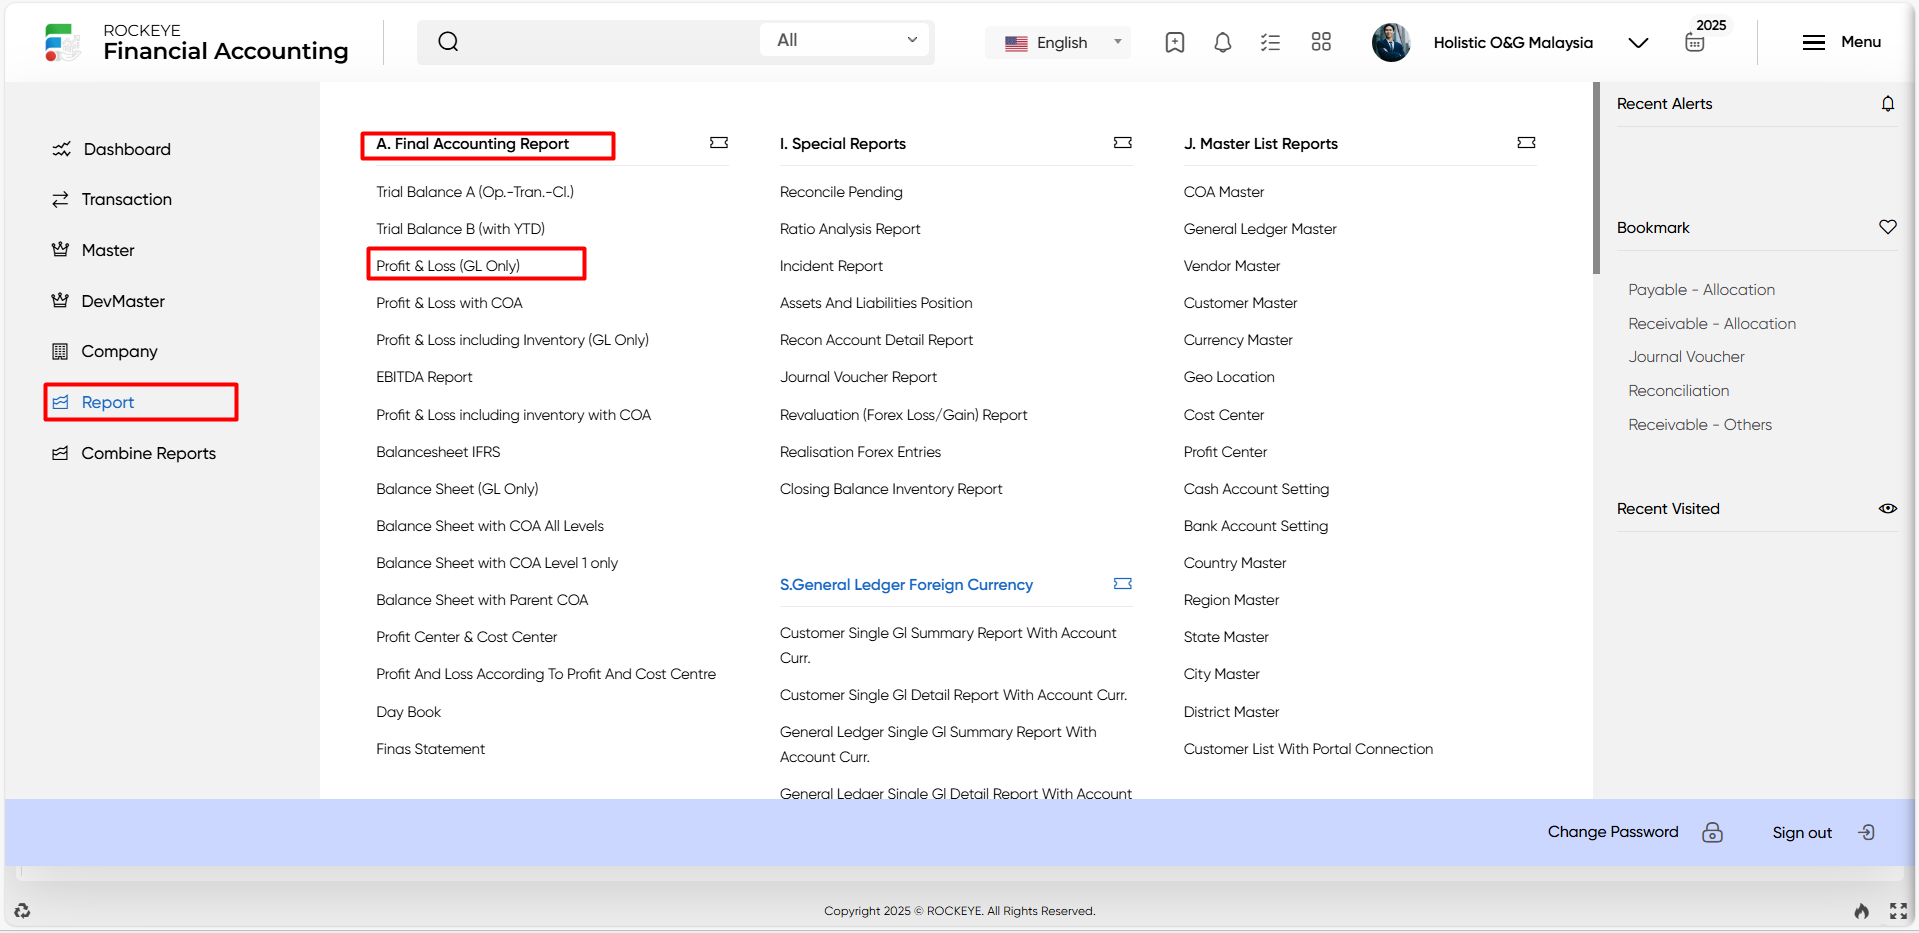The image size is (1919, 933).
Task: Bookmark the Master List Reports section
Action: pyautogui.click(x=1526, y=143)
